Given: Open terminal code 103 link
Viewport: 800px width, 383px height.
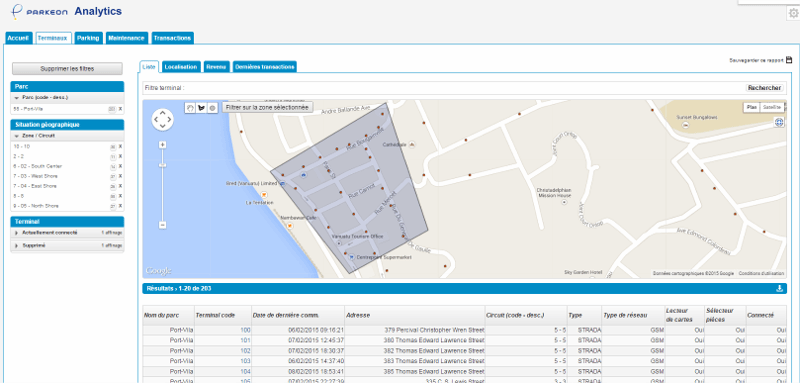Looking at the screenshot, I should click(x=245, y=361).
